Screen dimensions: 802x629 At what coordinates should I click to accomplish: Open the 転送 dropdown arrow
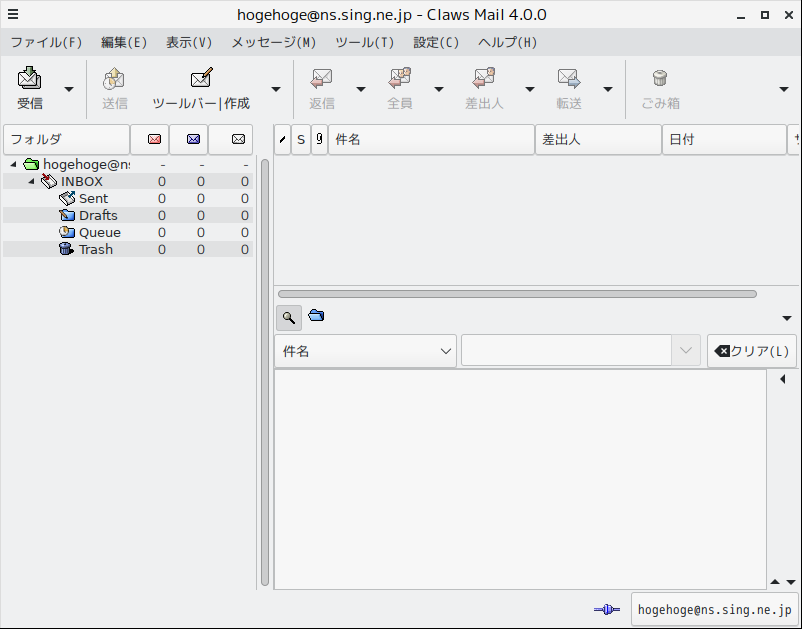click(x=608, y=89)
